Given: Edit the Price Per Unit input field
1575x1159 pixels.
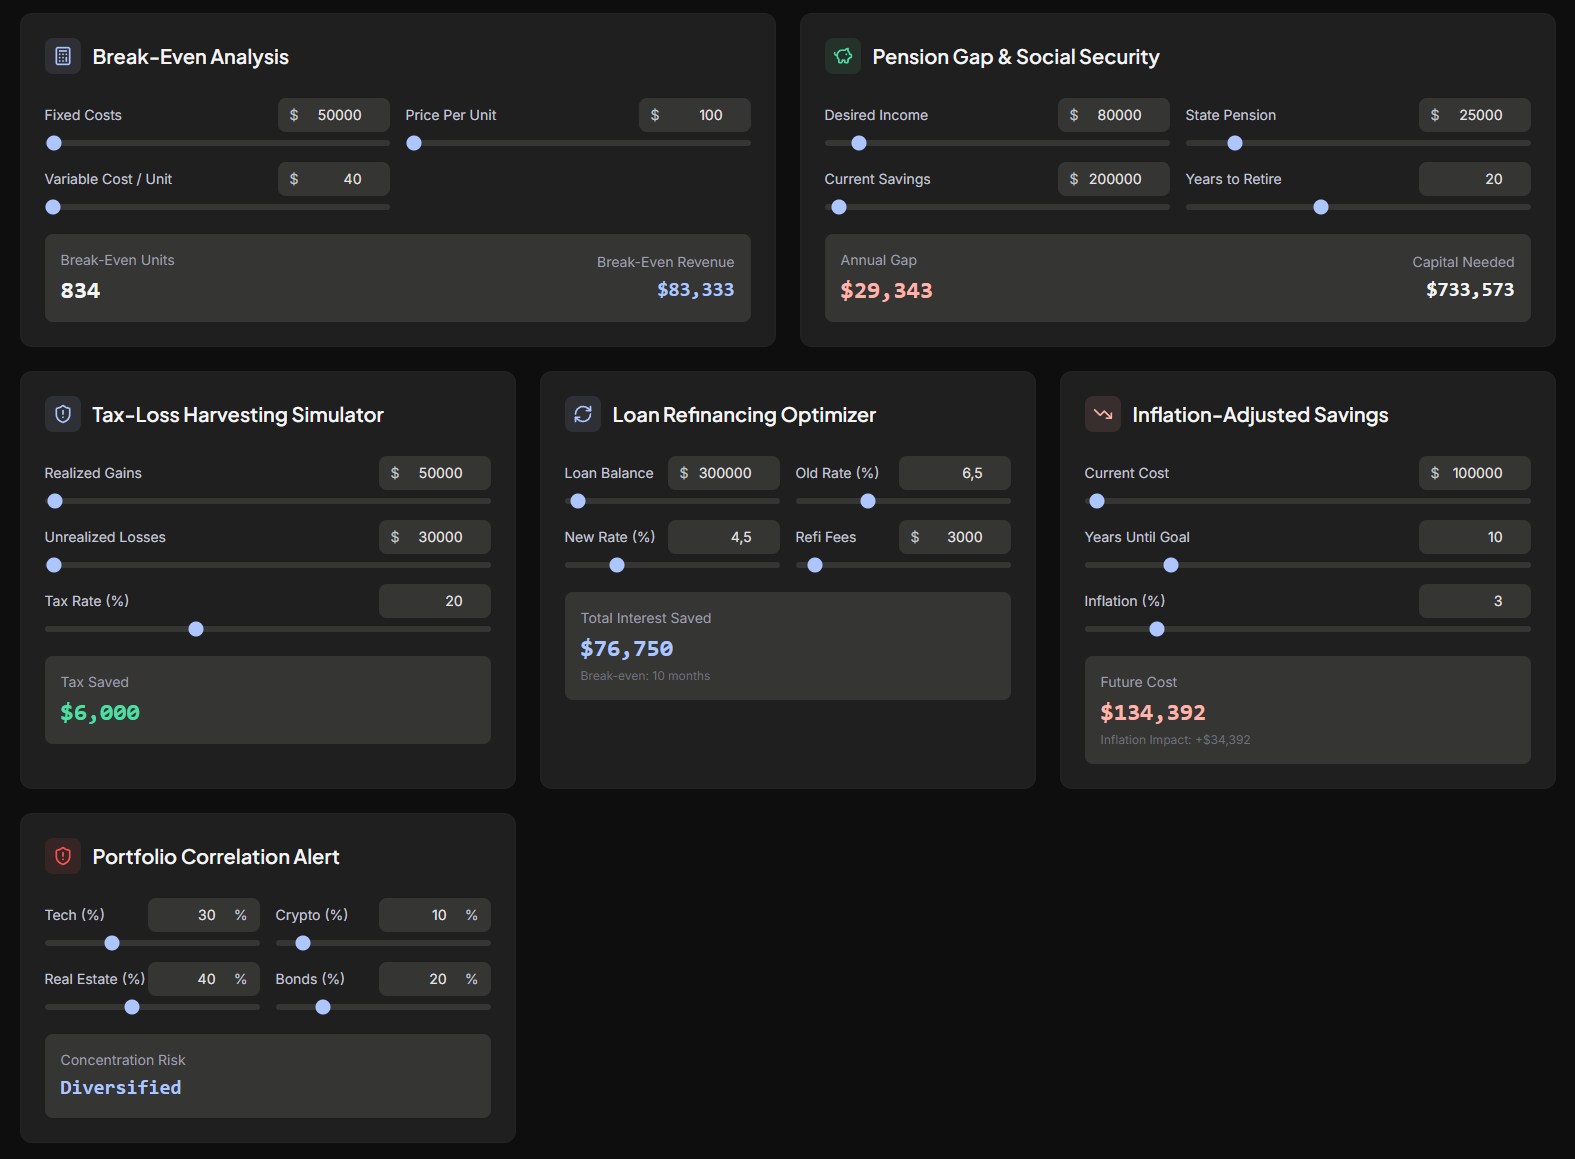Looking at the screenshot, I should pyautogui.click(x=695, y=115).
